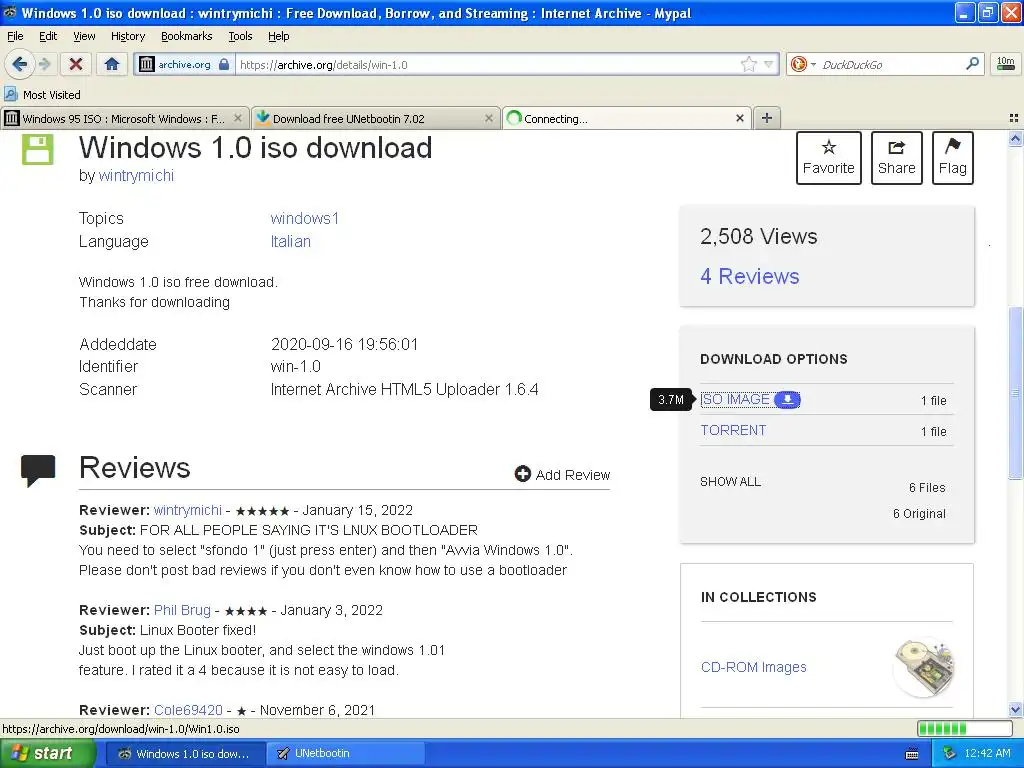Click the 2,508 Views text
The width and height of the screenshot is (1024, 768).
coord(758,236)
